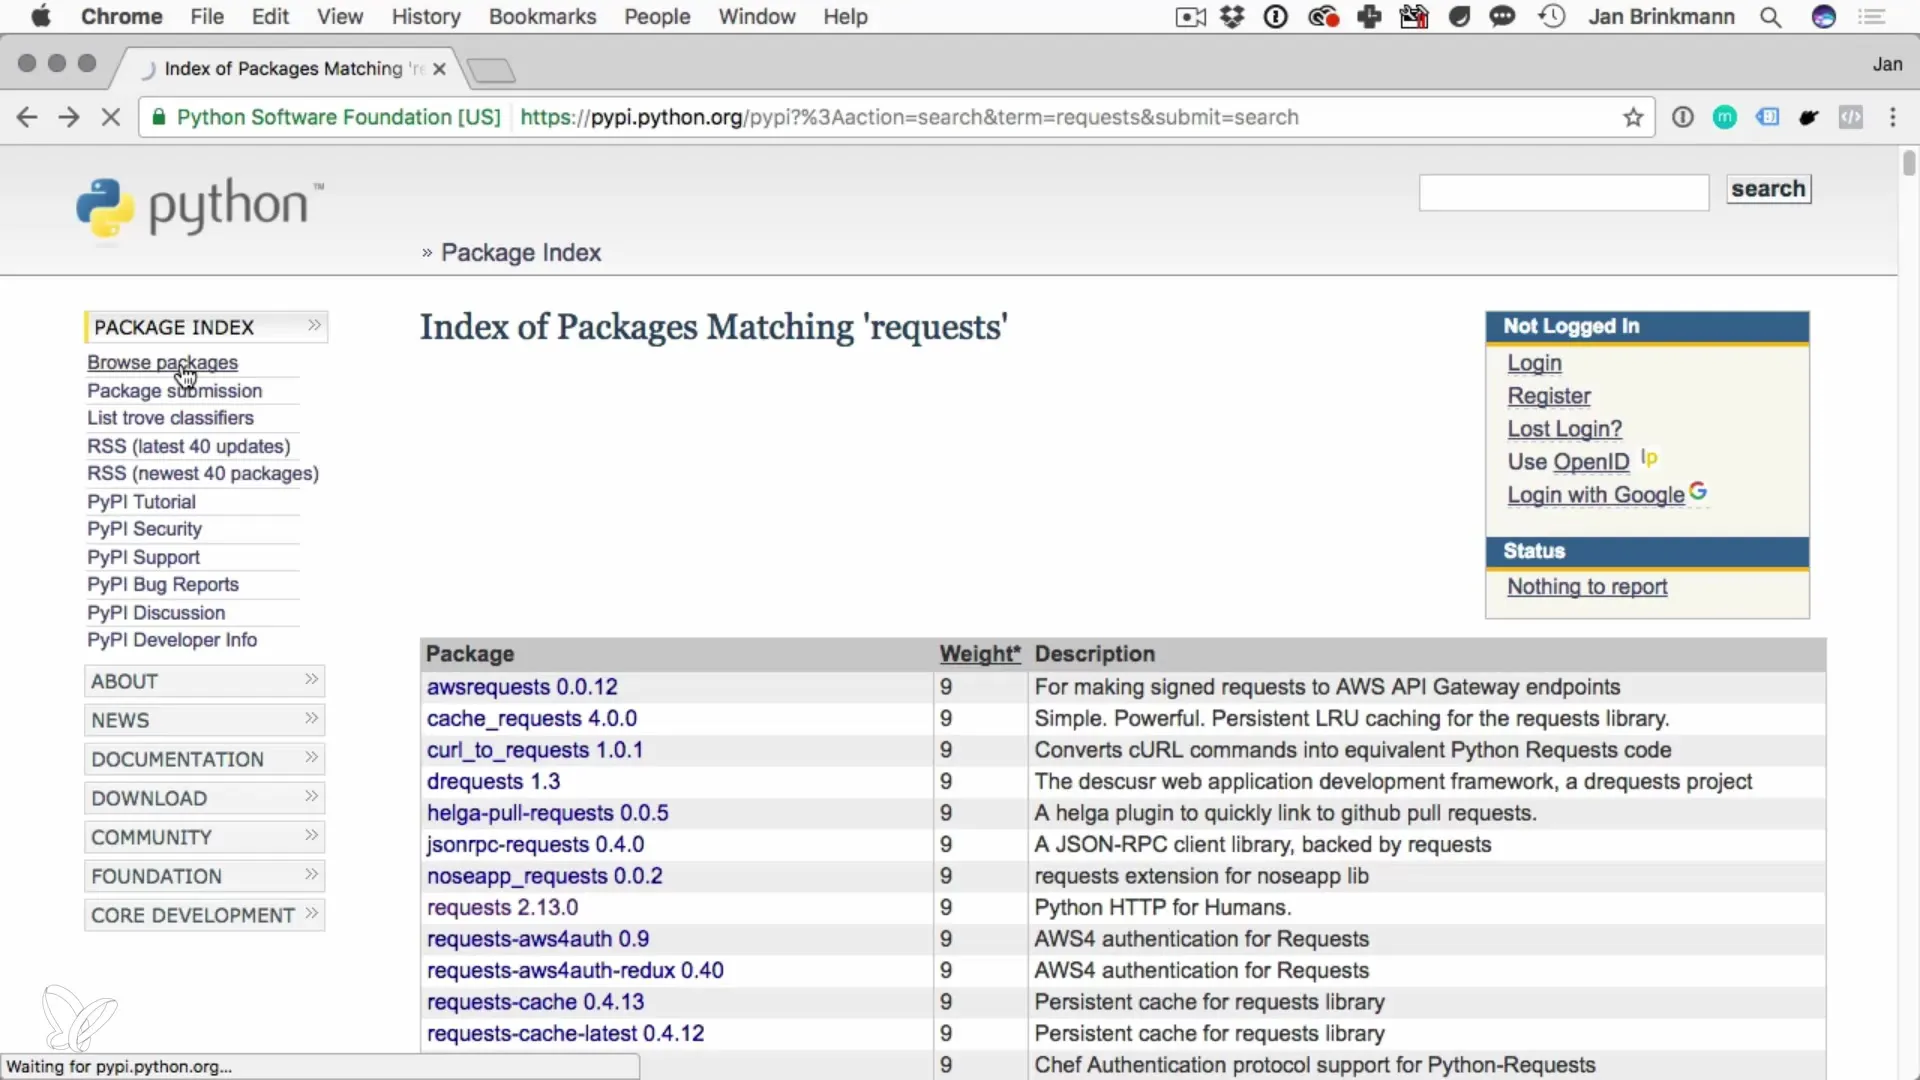Image resolution: width=1920 pixels, height=1080 pixels.
Task: Expand the DOWNLOAD sidebar section
Action: coord(204,798)
